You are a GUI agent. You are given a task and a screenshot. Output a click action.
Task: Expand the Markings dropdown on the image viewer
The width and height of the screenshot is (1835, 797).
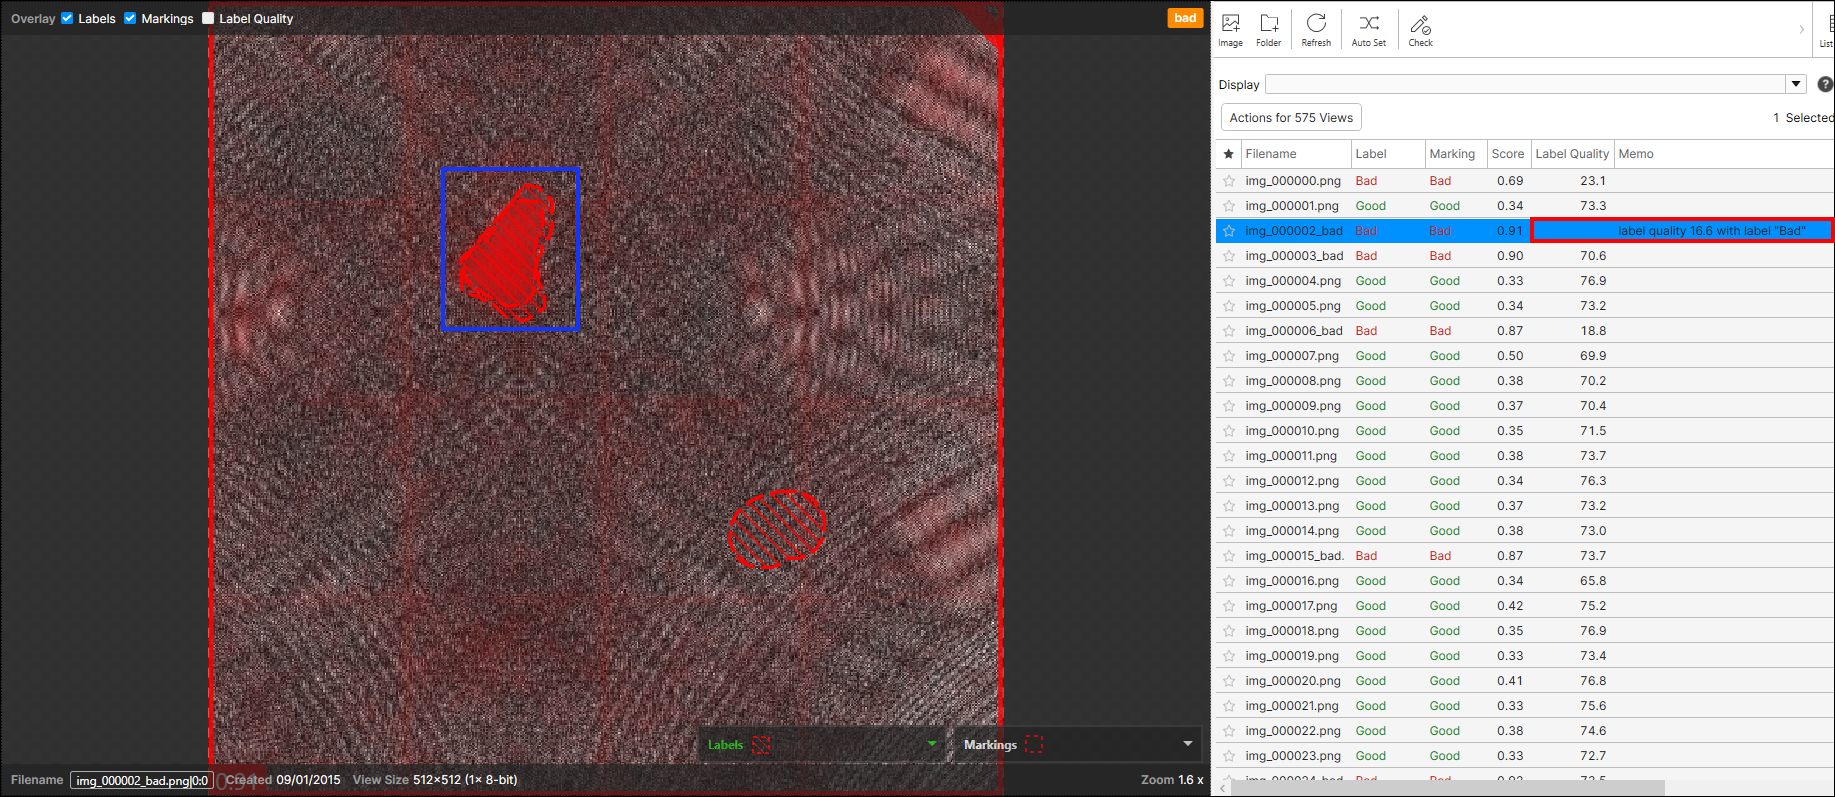click(x=1187, y=744)
